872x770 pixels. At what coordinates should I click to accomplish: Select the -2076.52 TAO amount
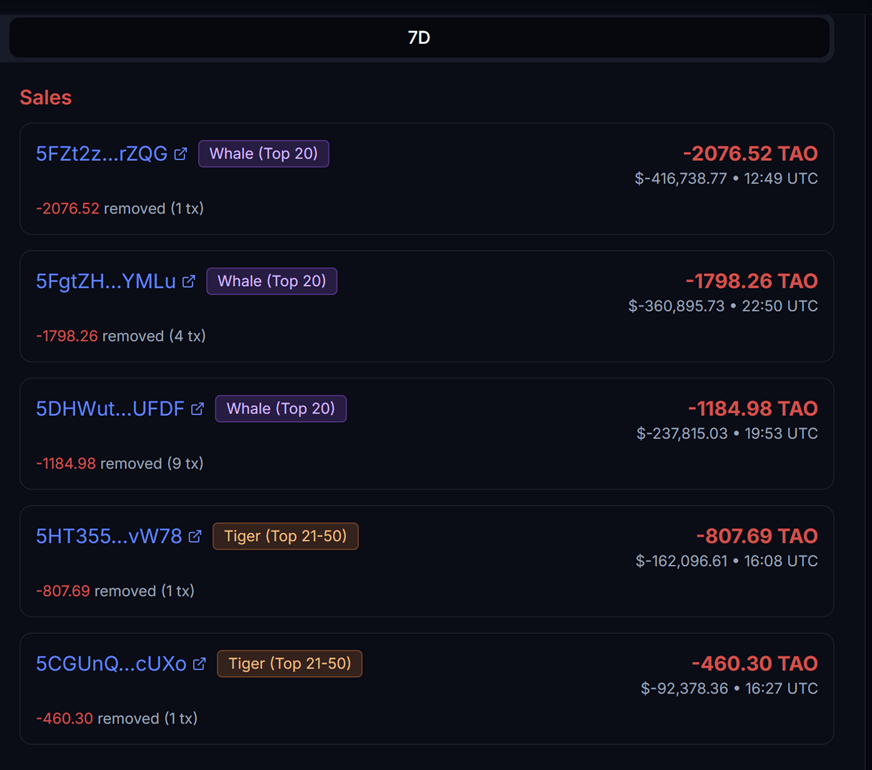[750, 153]
